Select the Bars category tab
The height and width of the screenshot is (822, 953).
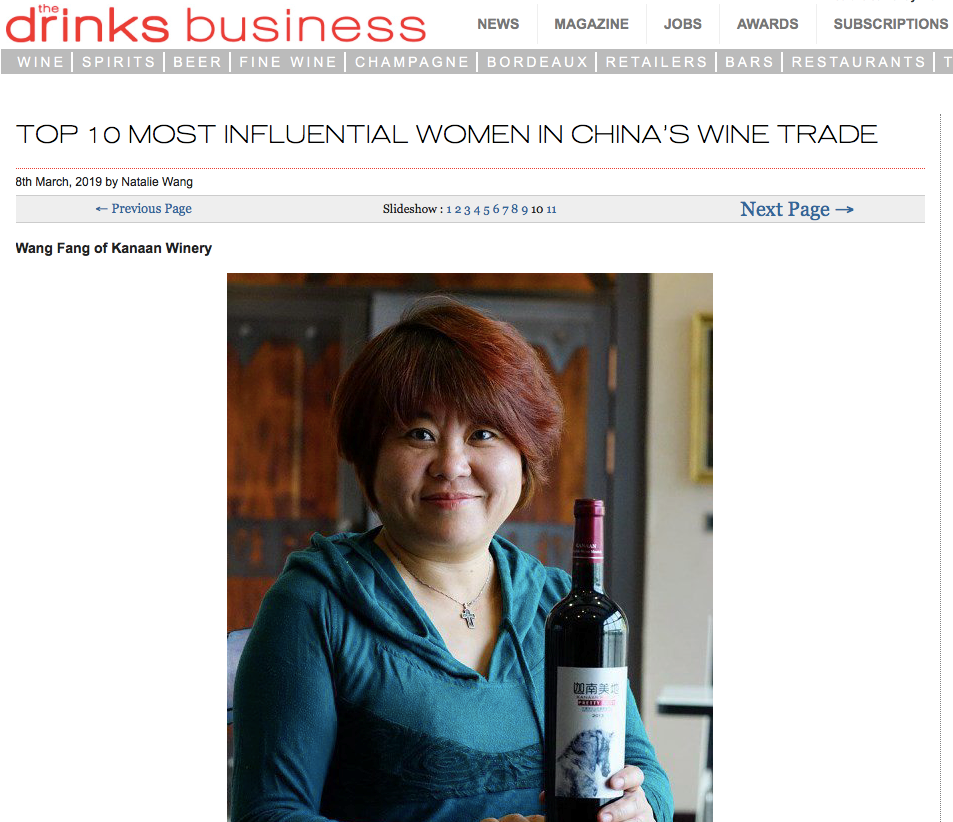(749, 62)
